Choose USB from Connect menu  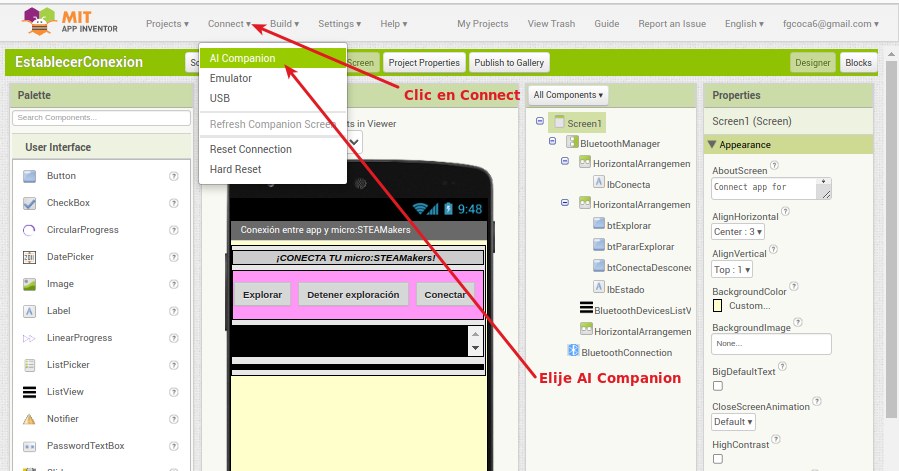click(273, 98)
